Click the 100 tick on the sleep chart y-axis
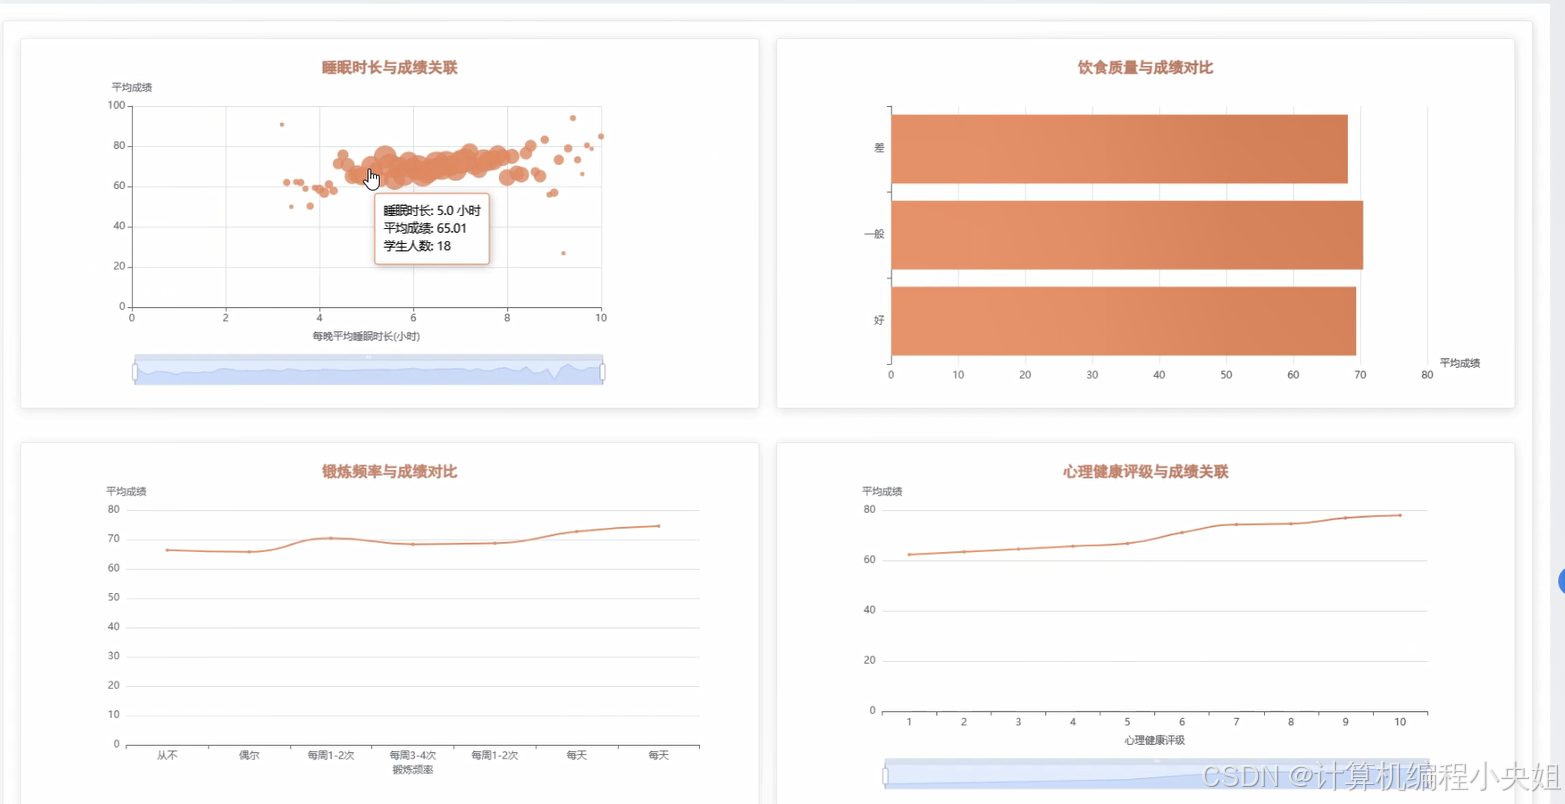This screenshot has height=804, width=1565. (x=115, y=106)
